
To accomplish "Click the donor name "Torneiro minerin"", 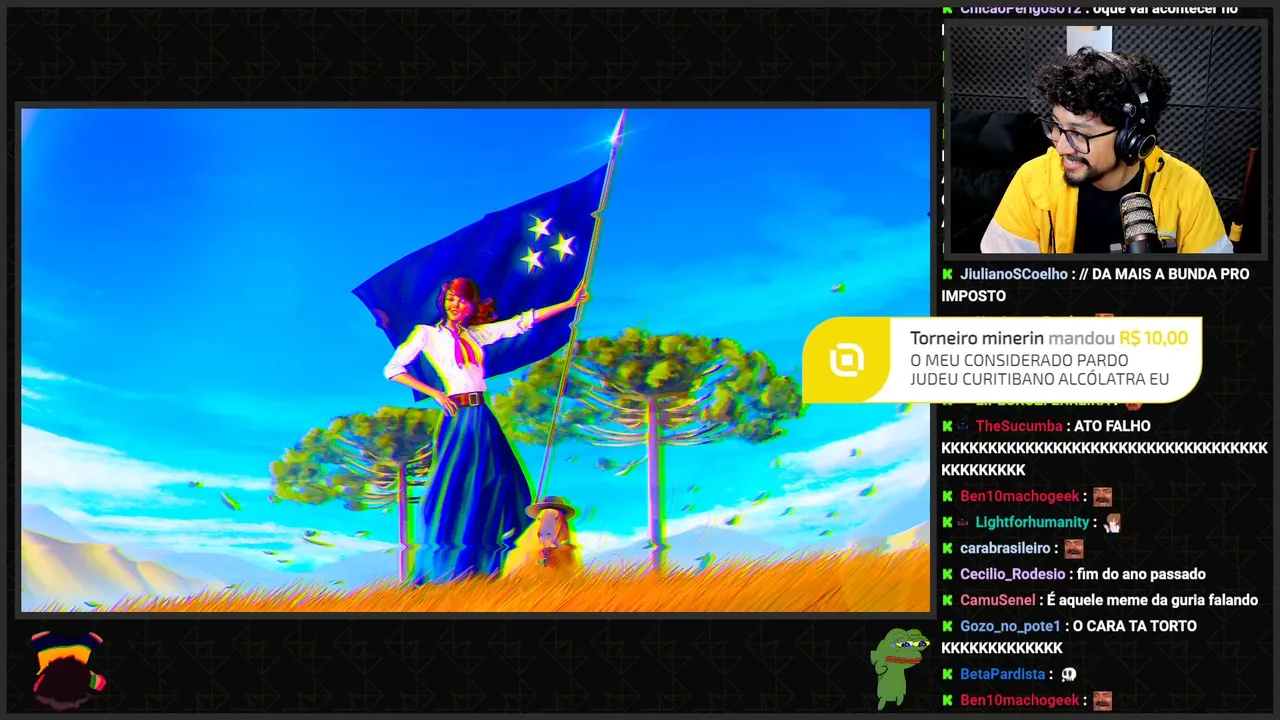I will click(x=976, y=338).
